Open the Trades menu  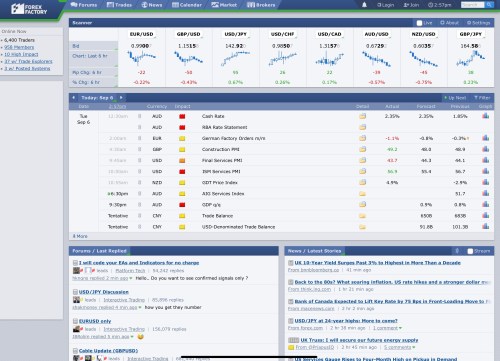(x=119, y=5)
